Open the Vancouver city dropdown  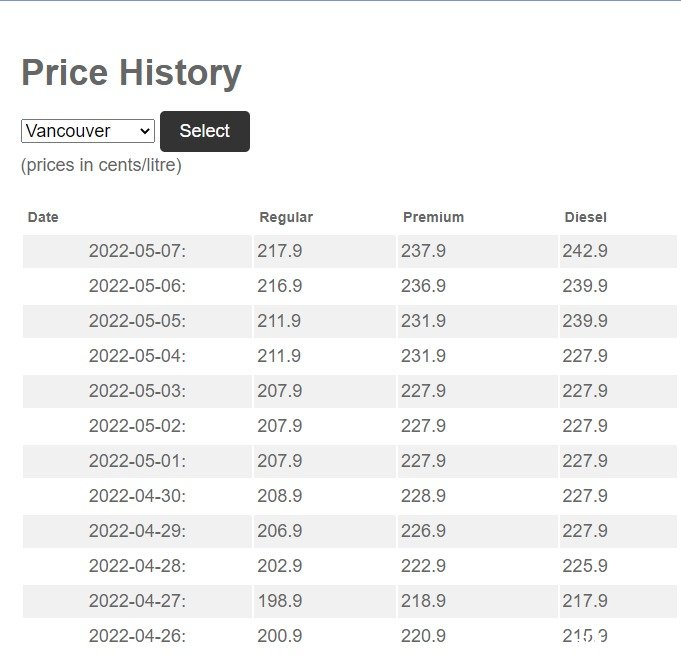88,131
